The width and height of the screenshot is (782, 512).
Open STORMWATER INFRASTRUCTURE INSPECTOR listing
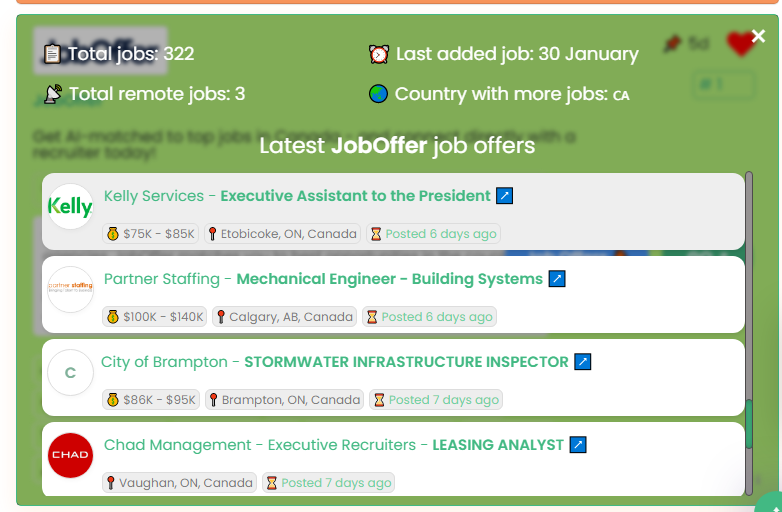406,362
